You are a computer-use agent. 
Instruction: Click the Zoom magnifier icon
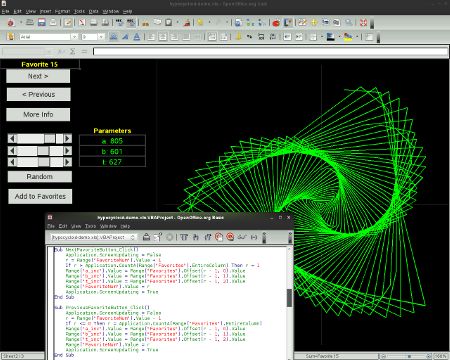(x=349, y=23)
